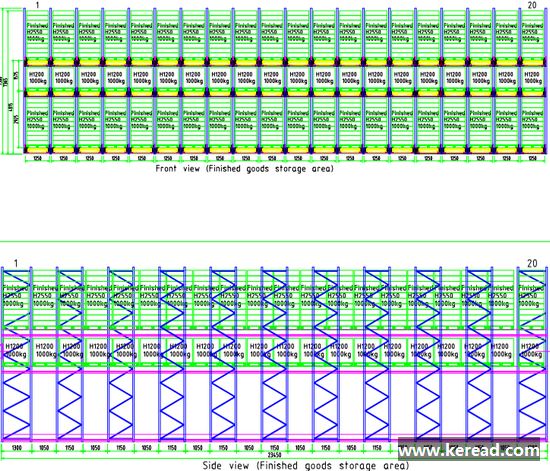Image resolution: width=550 pixels, height=471 pixels.
Task: Click column number 1 above front view
Action: (38, 5)
